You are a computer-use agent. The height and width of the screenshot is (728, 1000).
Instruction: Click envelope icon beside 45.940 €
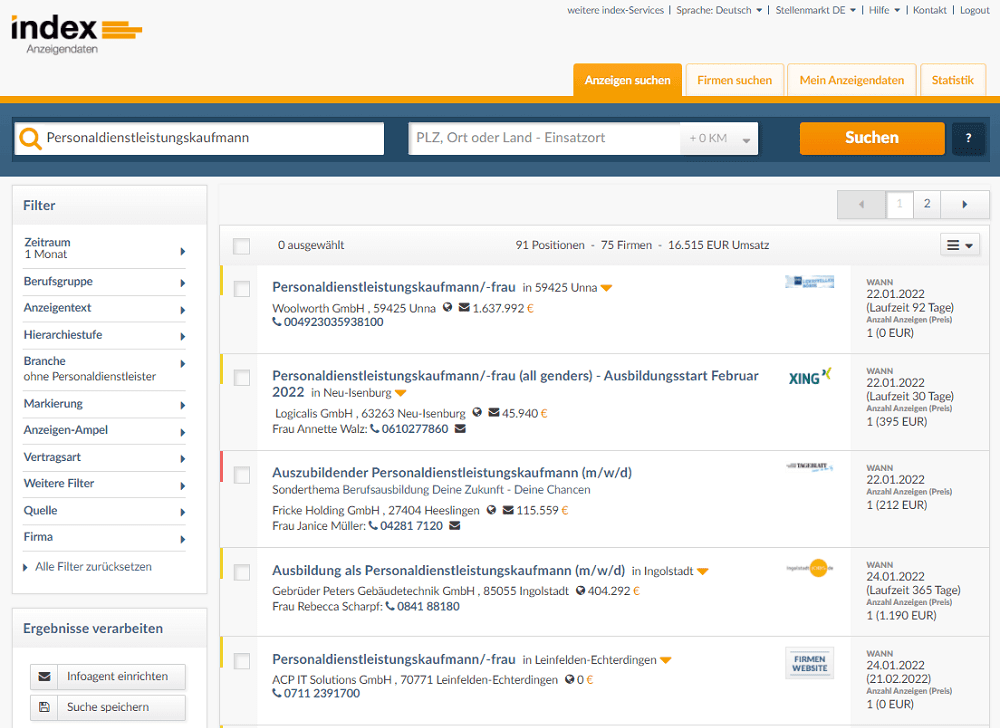(494, 412)
